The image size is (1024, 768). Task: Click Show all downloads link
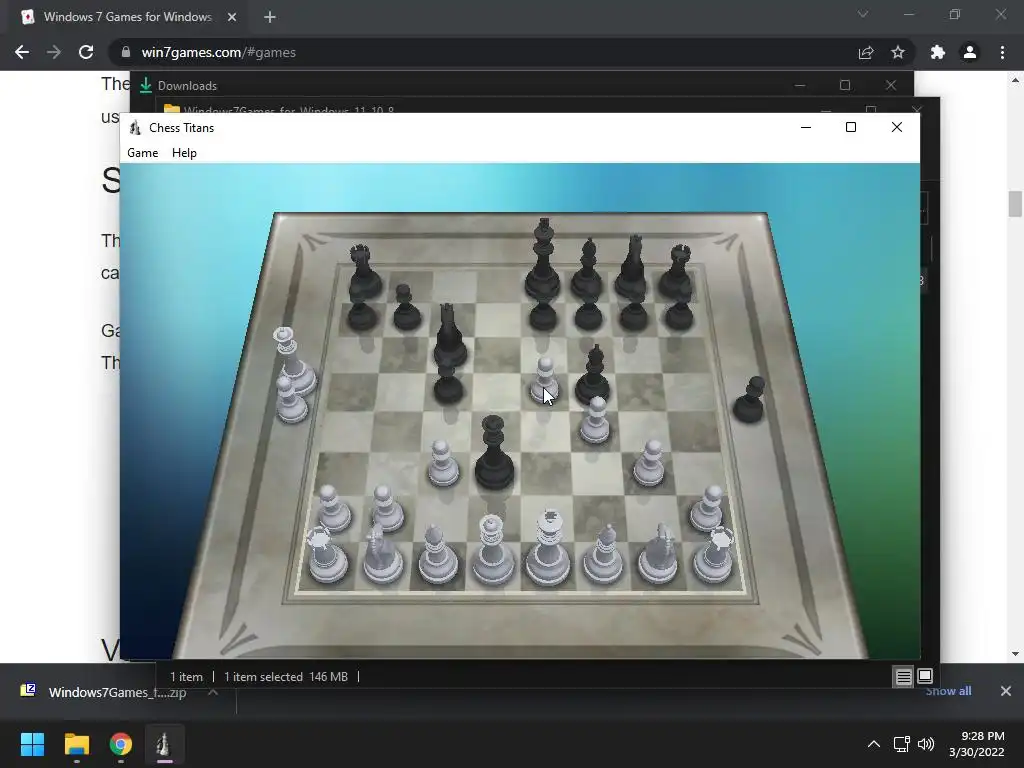coord(948,691)
